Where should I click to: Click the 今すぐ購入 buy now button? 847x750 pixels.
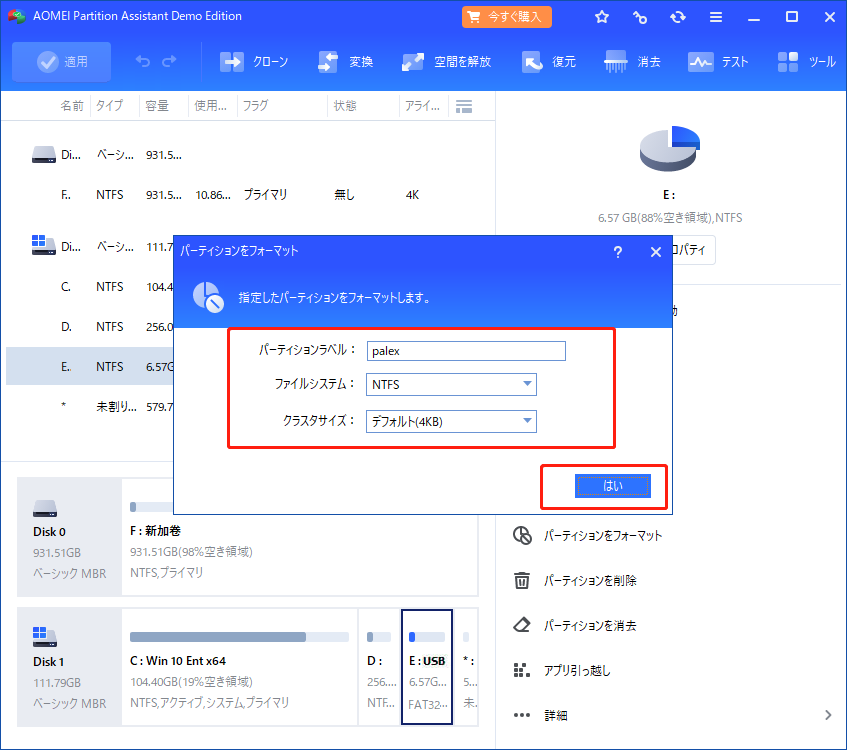pos(507,17)
